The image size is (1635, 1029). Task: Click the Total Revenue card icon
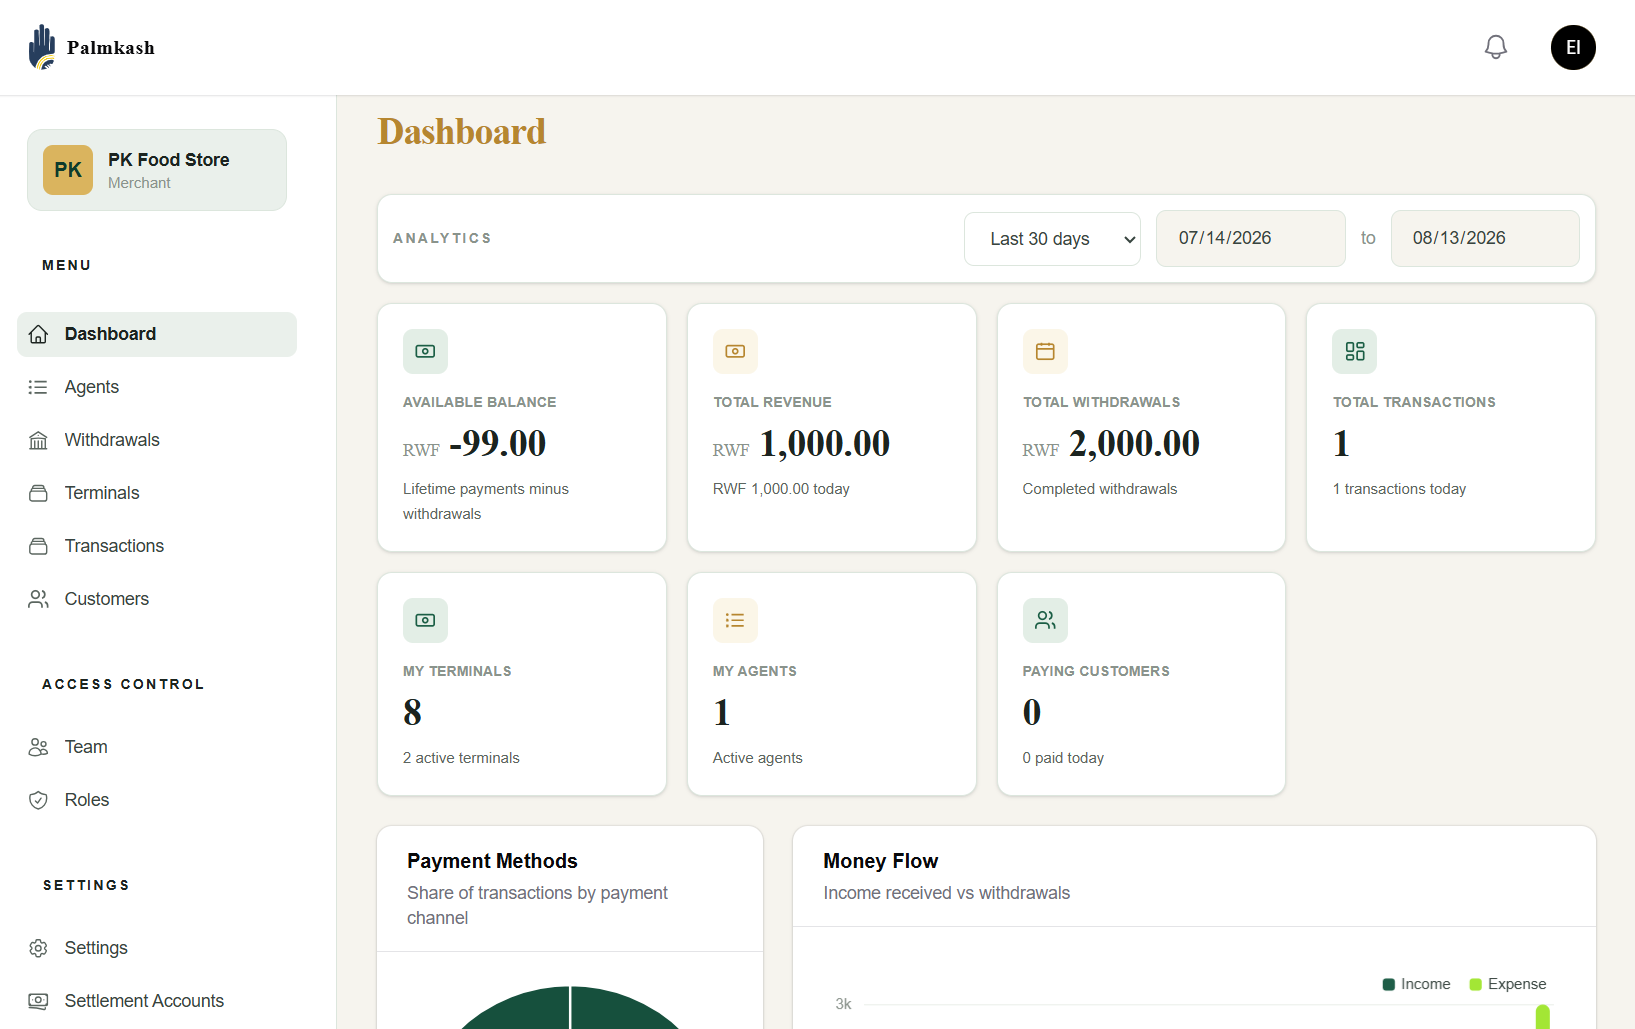tap(735, 351)
